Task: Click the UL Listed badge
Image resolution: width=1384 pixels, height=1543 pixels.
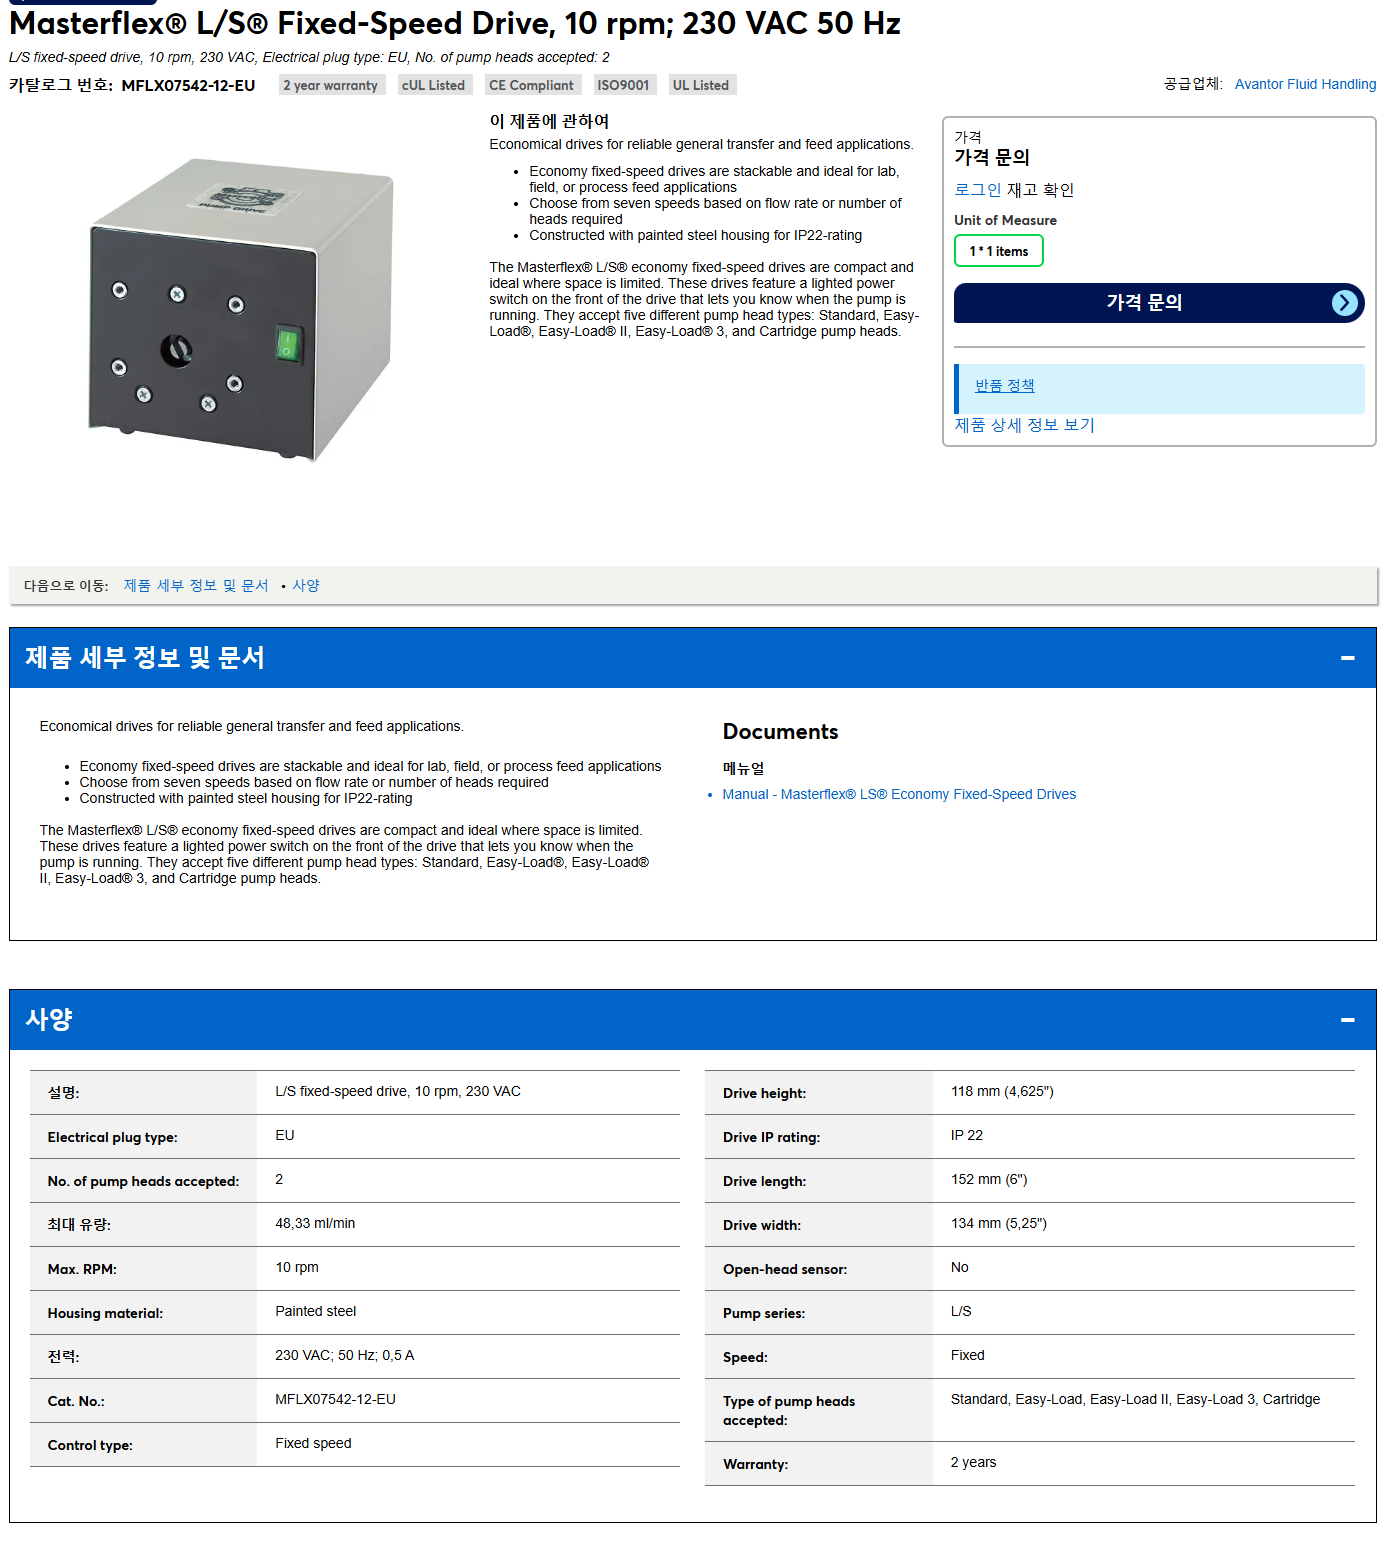Action: click(700, 85)
